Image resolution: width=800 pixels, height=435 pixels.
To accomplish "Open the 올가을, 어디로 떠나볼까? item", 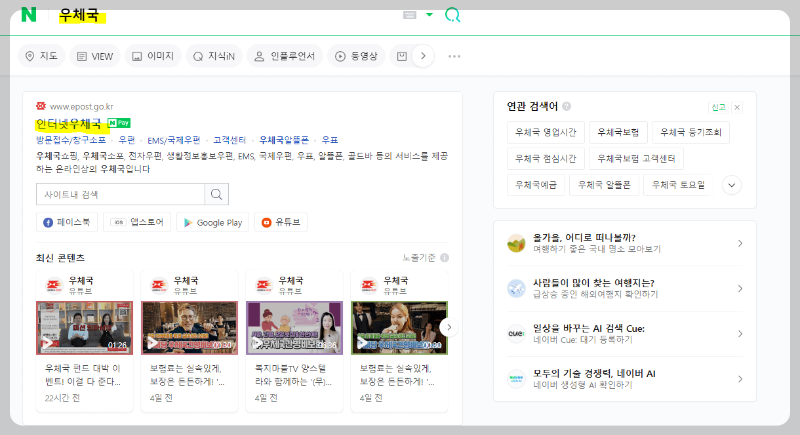I will coord(624,243).
